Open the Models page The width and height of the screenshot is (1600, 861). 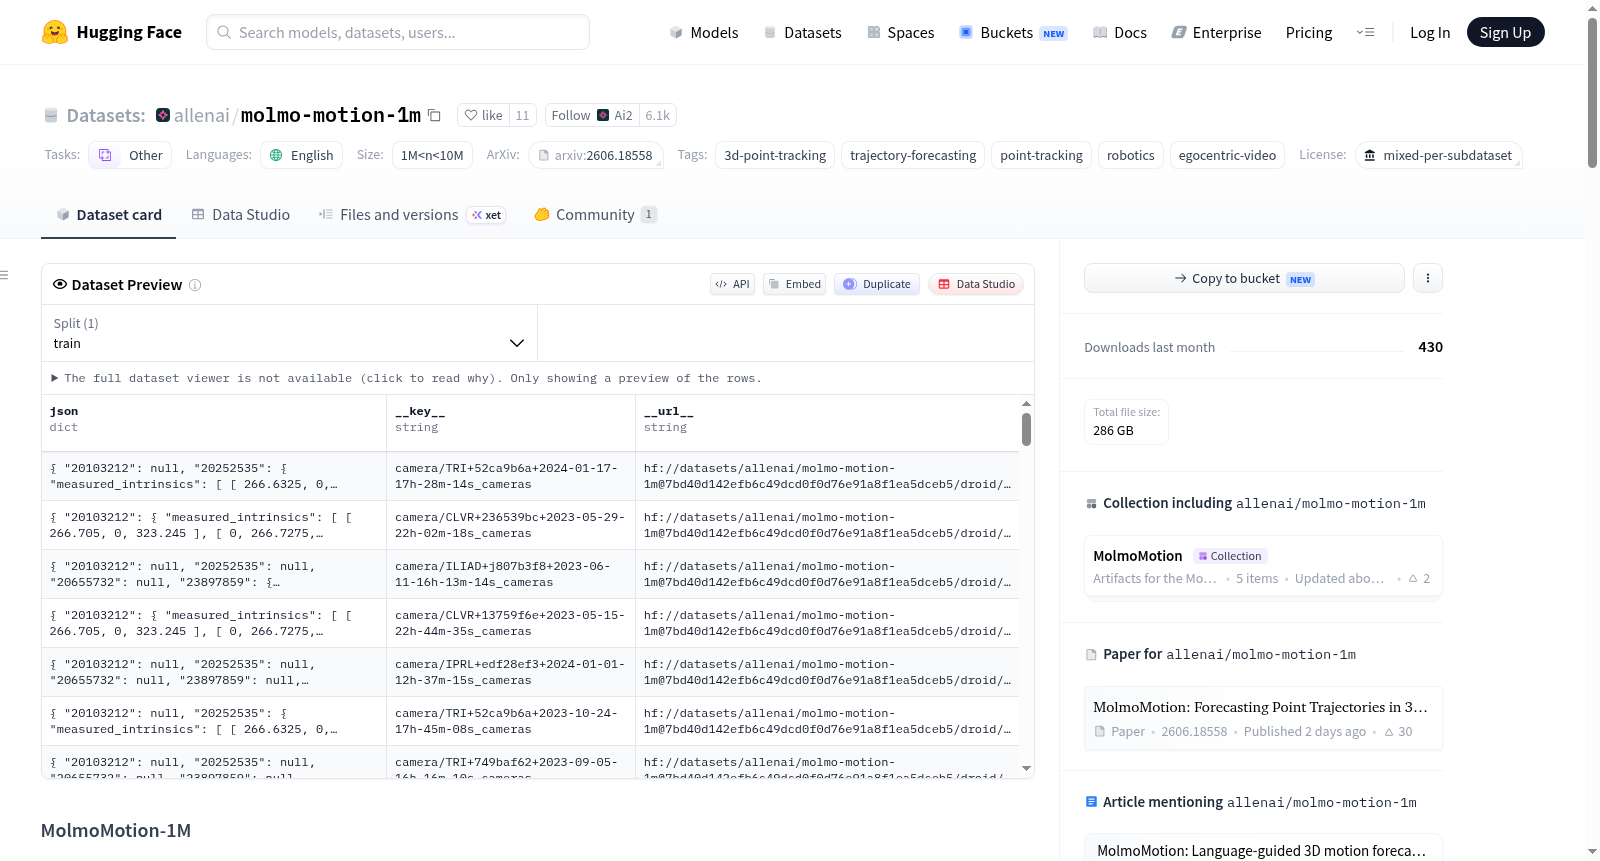(x=704, y=32)
